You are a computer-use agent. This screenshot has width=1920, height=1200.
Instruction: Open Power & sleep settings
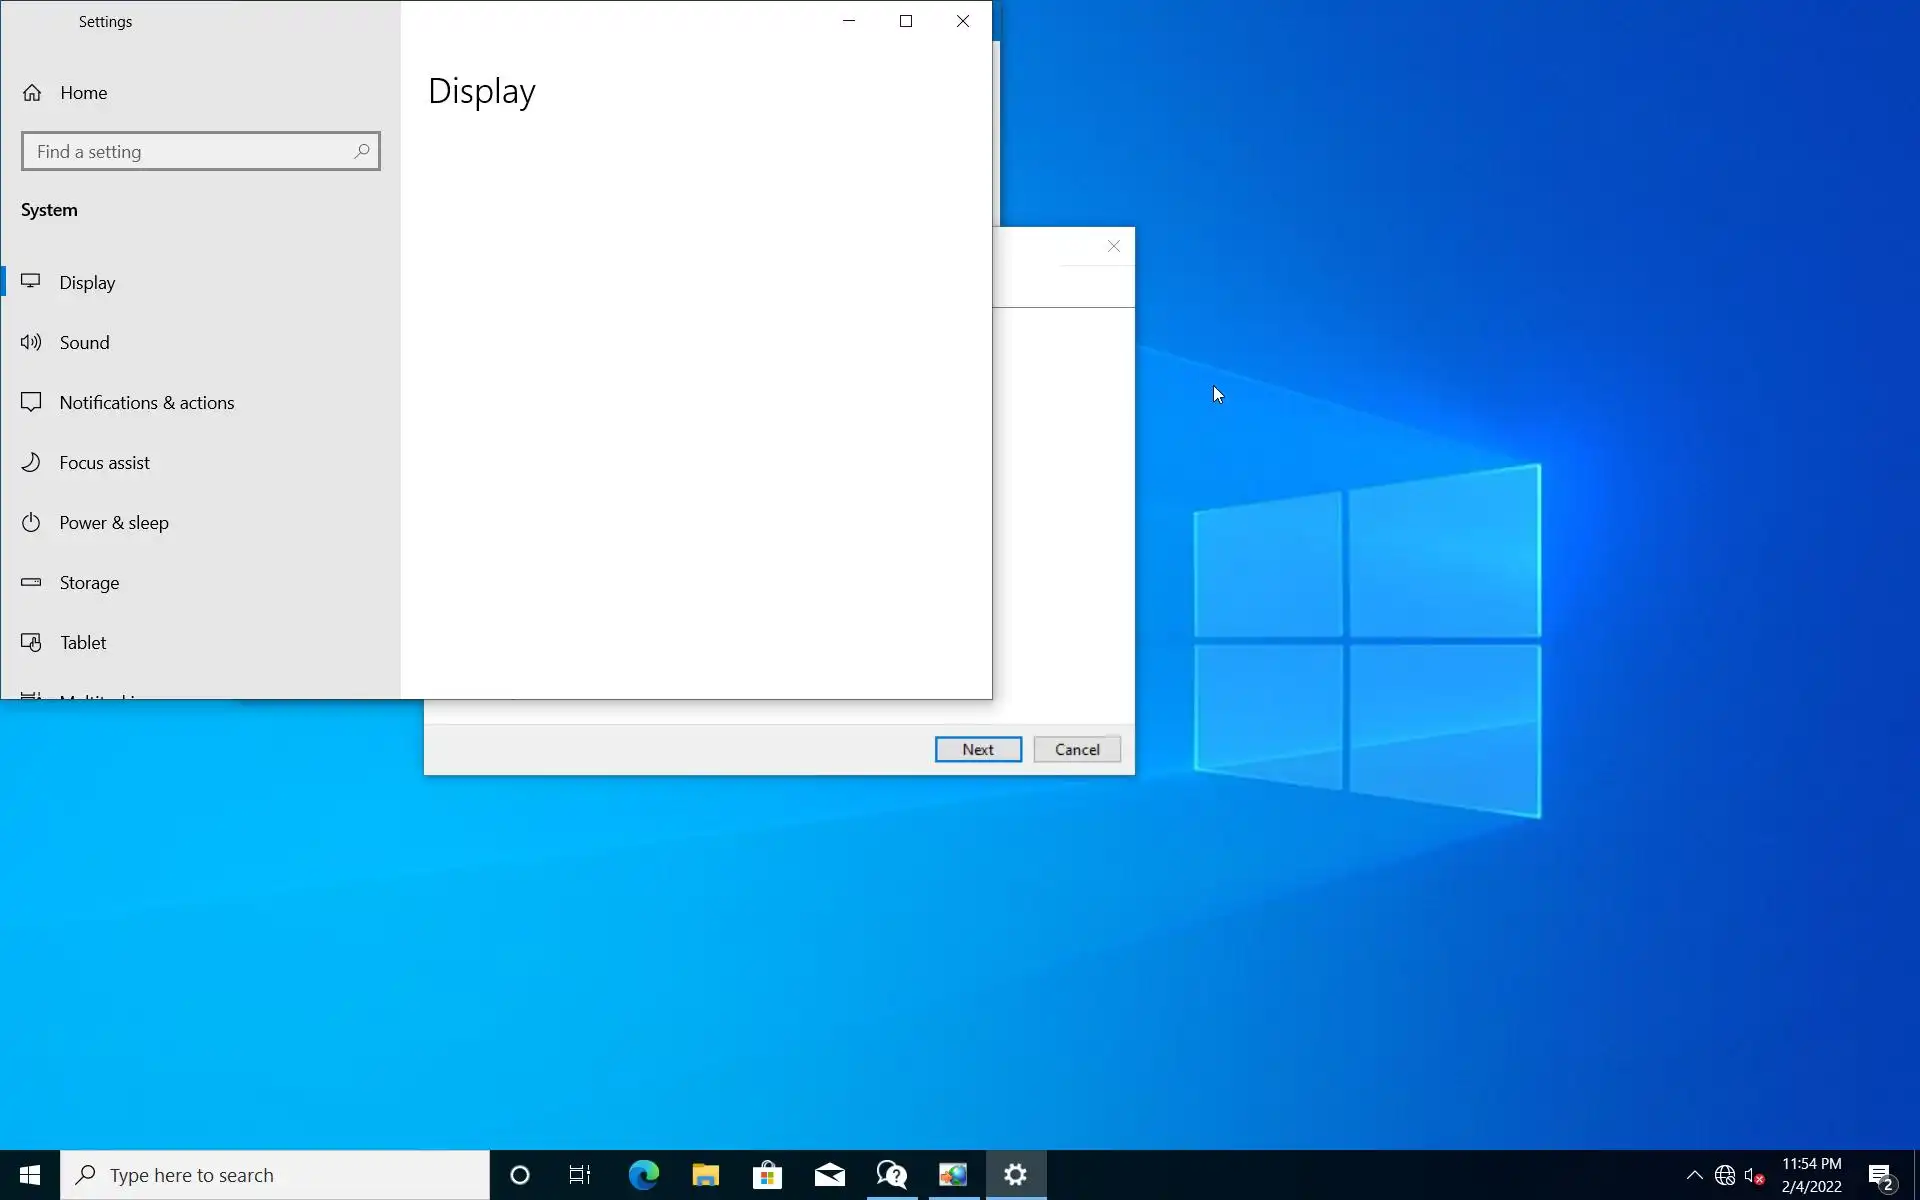[113, 523]
